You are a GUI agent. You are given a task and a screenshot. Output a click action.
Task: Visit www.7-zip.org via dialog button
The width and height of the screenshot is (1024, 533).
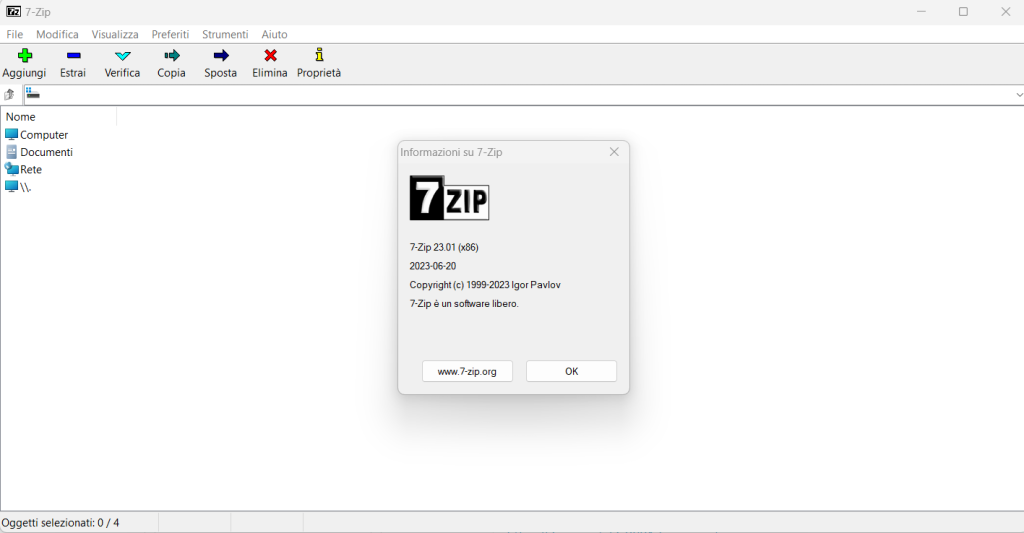(x=467, y=371)
